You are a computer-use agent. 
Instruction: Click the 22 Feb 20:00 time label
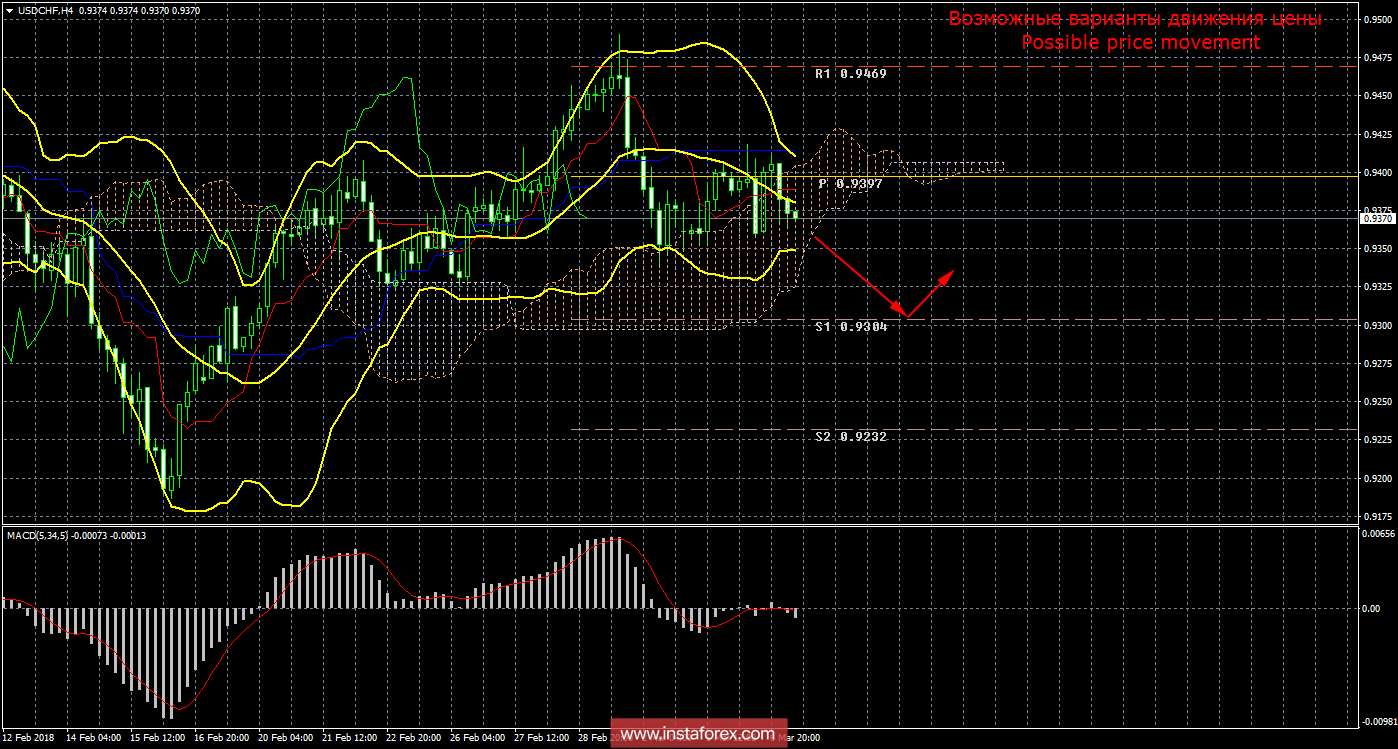416,738
